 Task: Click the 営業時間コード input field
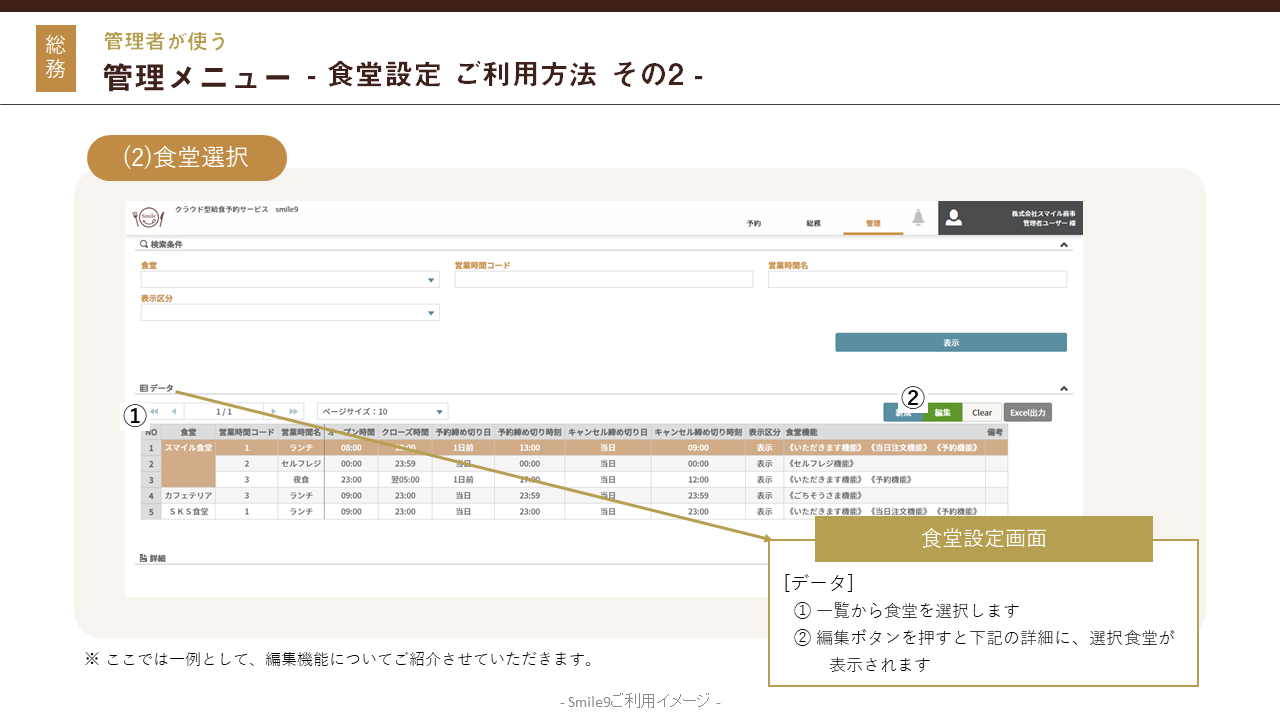[603, 280]
